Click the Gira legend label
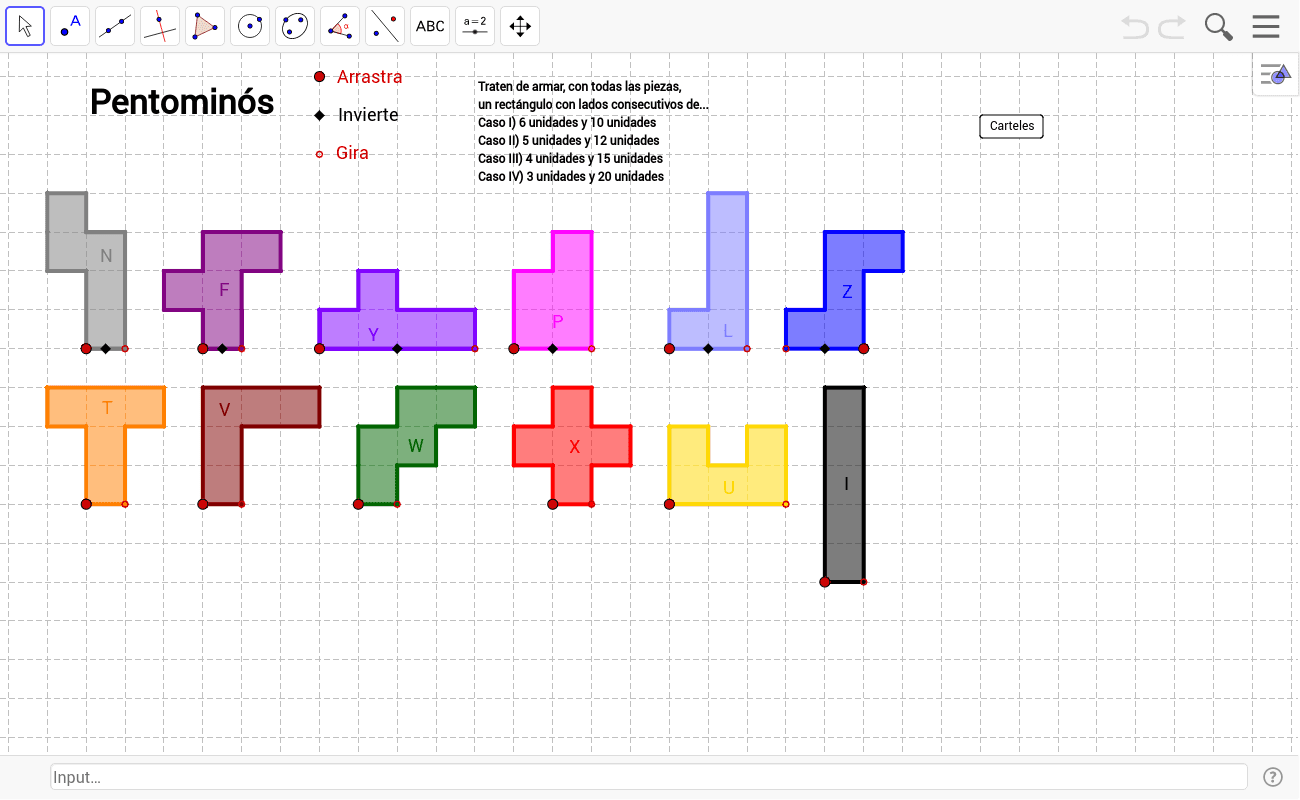The height and width of the screenshot is (800, 1300). click(x=353, y=153)
